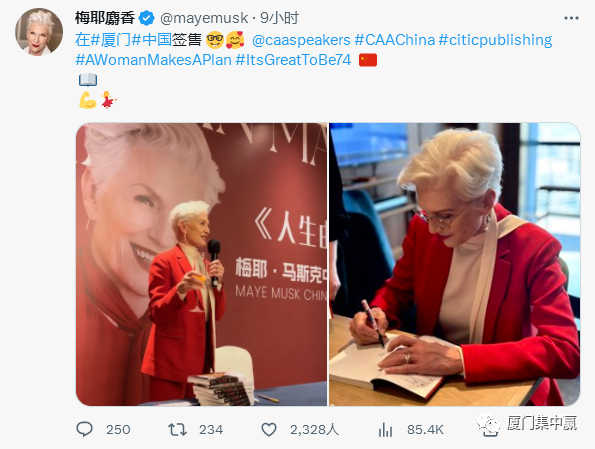View analytics bar chart icon
This screenshot has width=595, height=449.
point(385,430)
